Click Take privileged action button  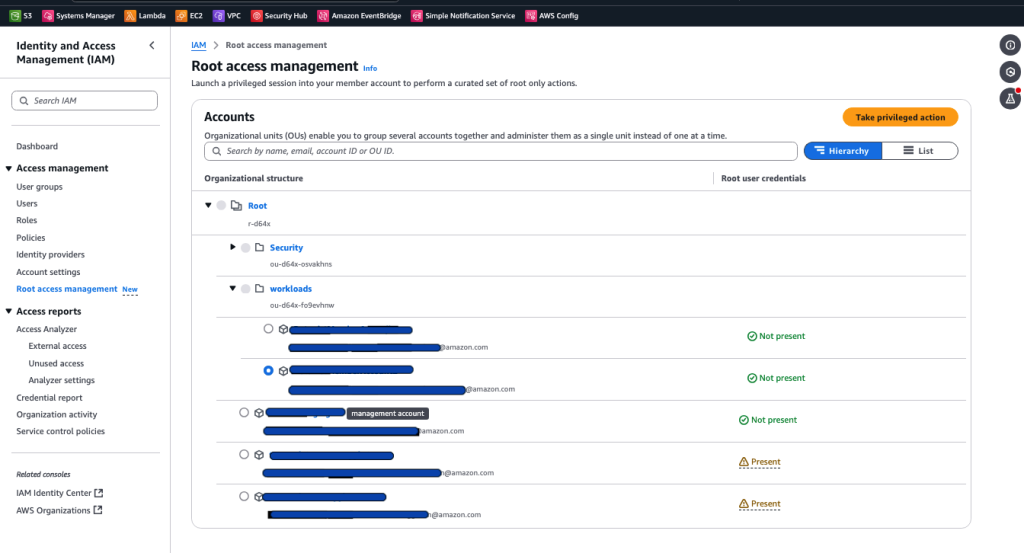[x=900, y=118]
